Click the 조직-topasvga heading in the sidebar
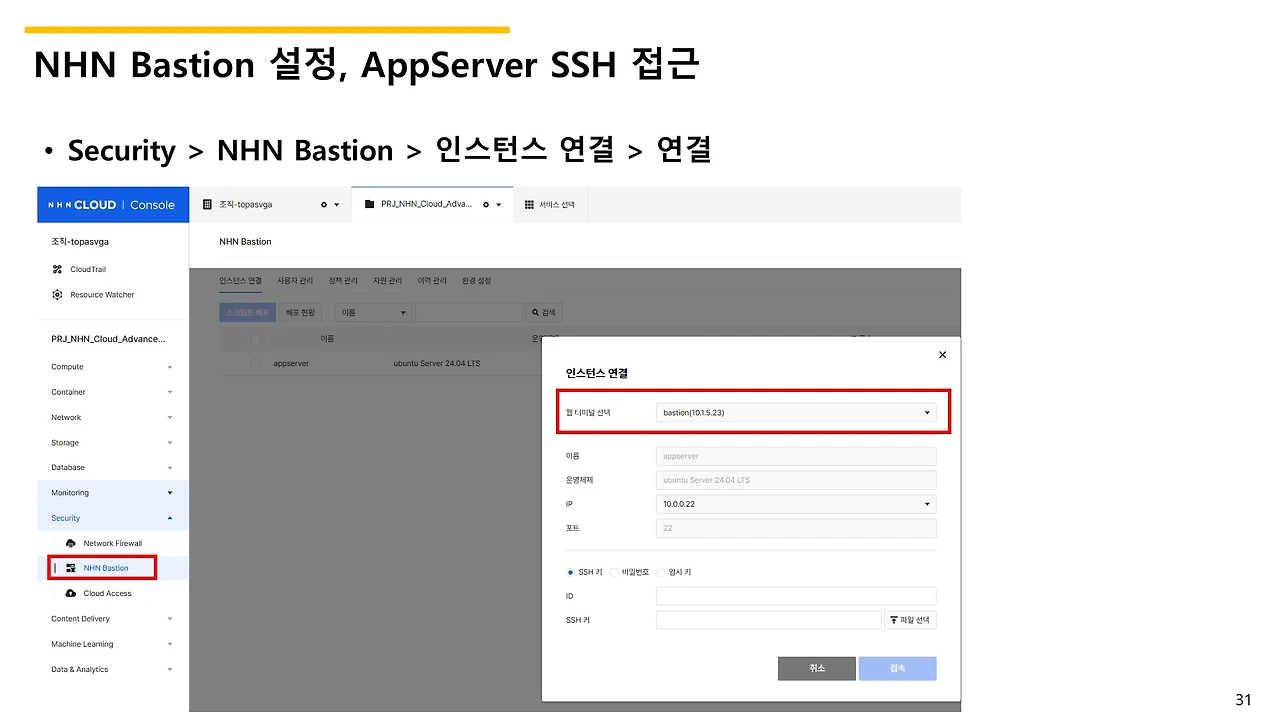 (79, 242)
